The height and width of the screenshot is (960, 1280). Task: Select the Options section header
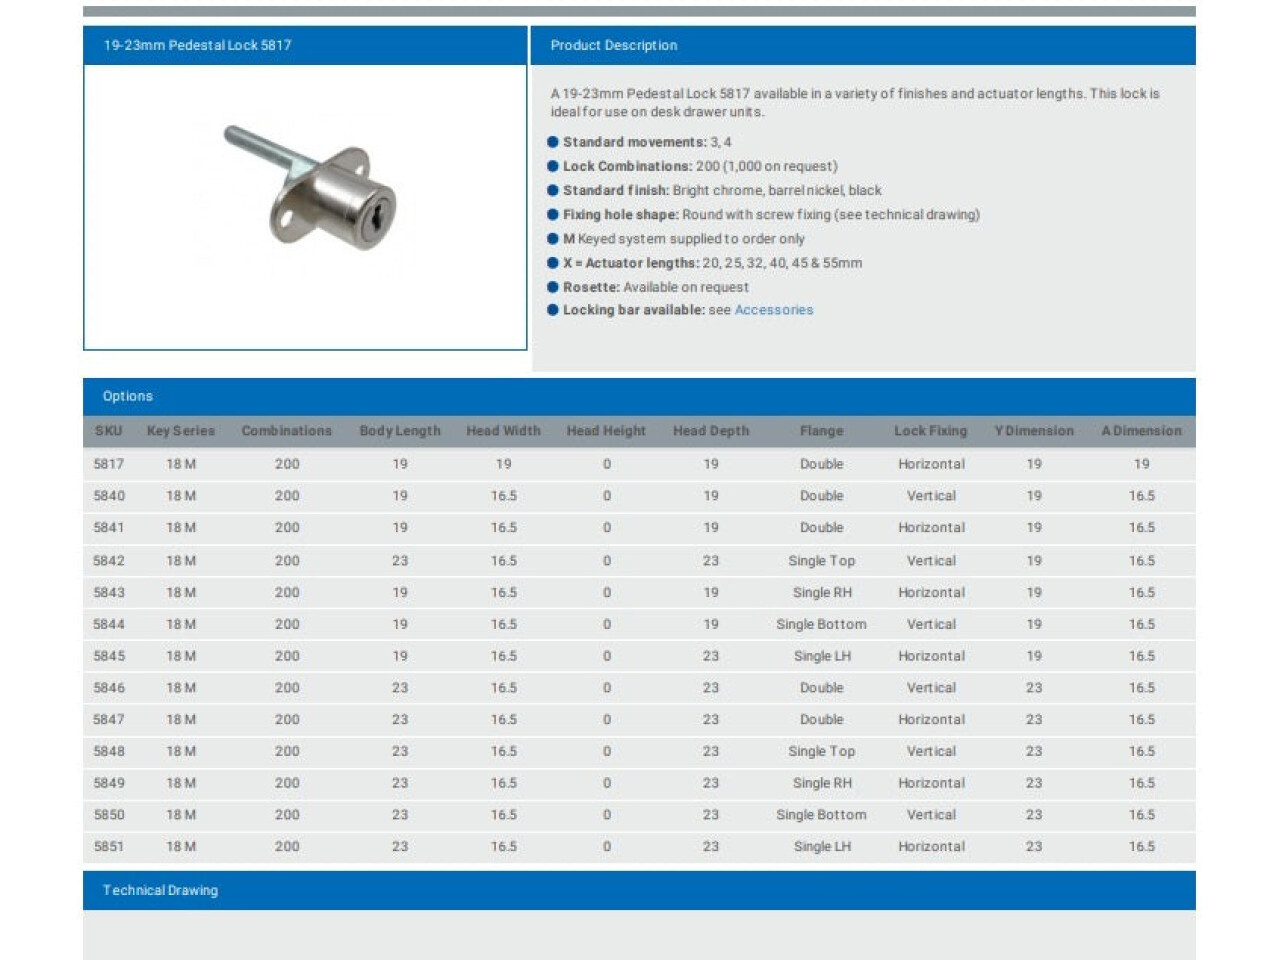tap(639, 396)
